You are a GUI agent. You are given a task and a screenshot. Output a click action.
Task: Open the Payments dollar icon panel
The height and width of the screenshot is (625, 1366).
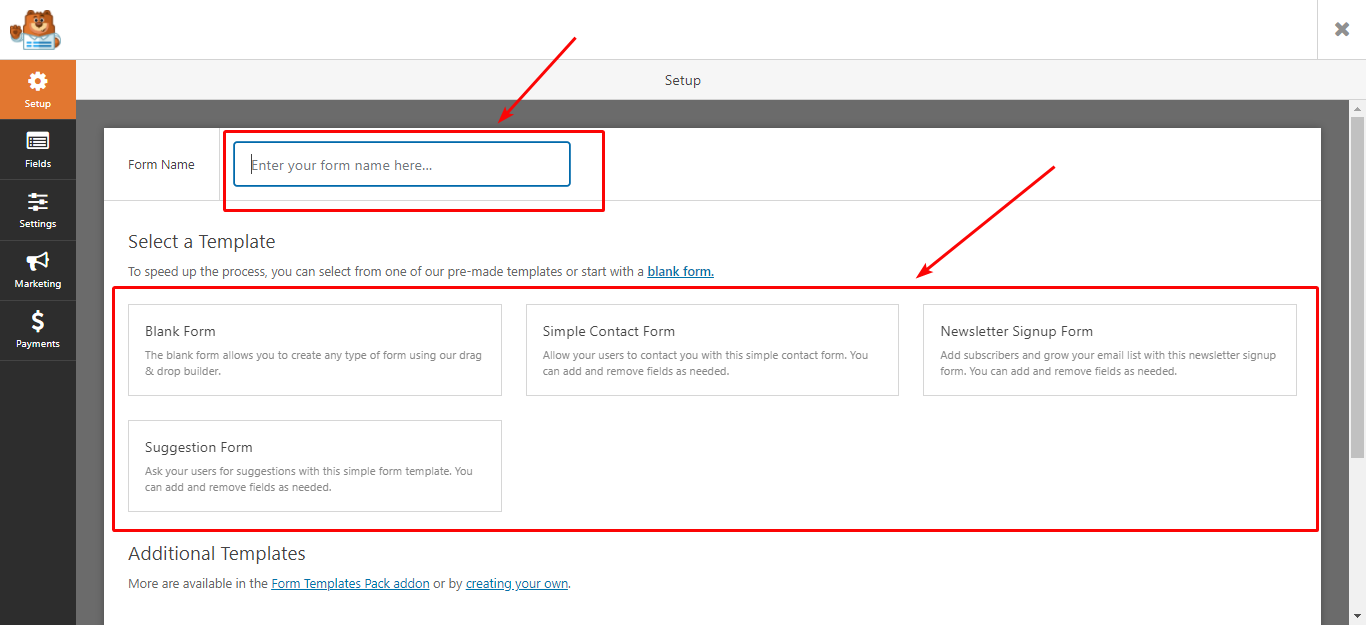pos(38,330)
